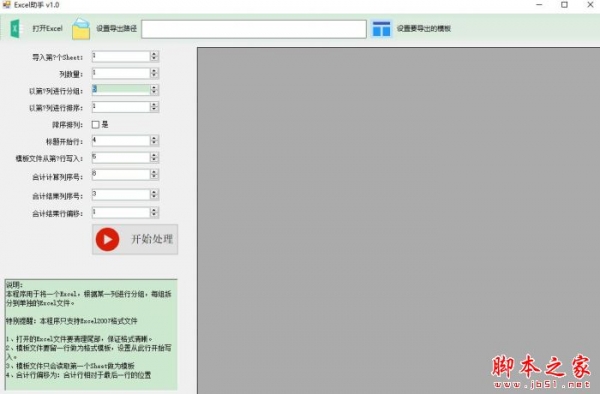Decrease the 以第?列进行分组 value
600x394 pixels.
(154, 93)
